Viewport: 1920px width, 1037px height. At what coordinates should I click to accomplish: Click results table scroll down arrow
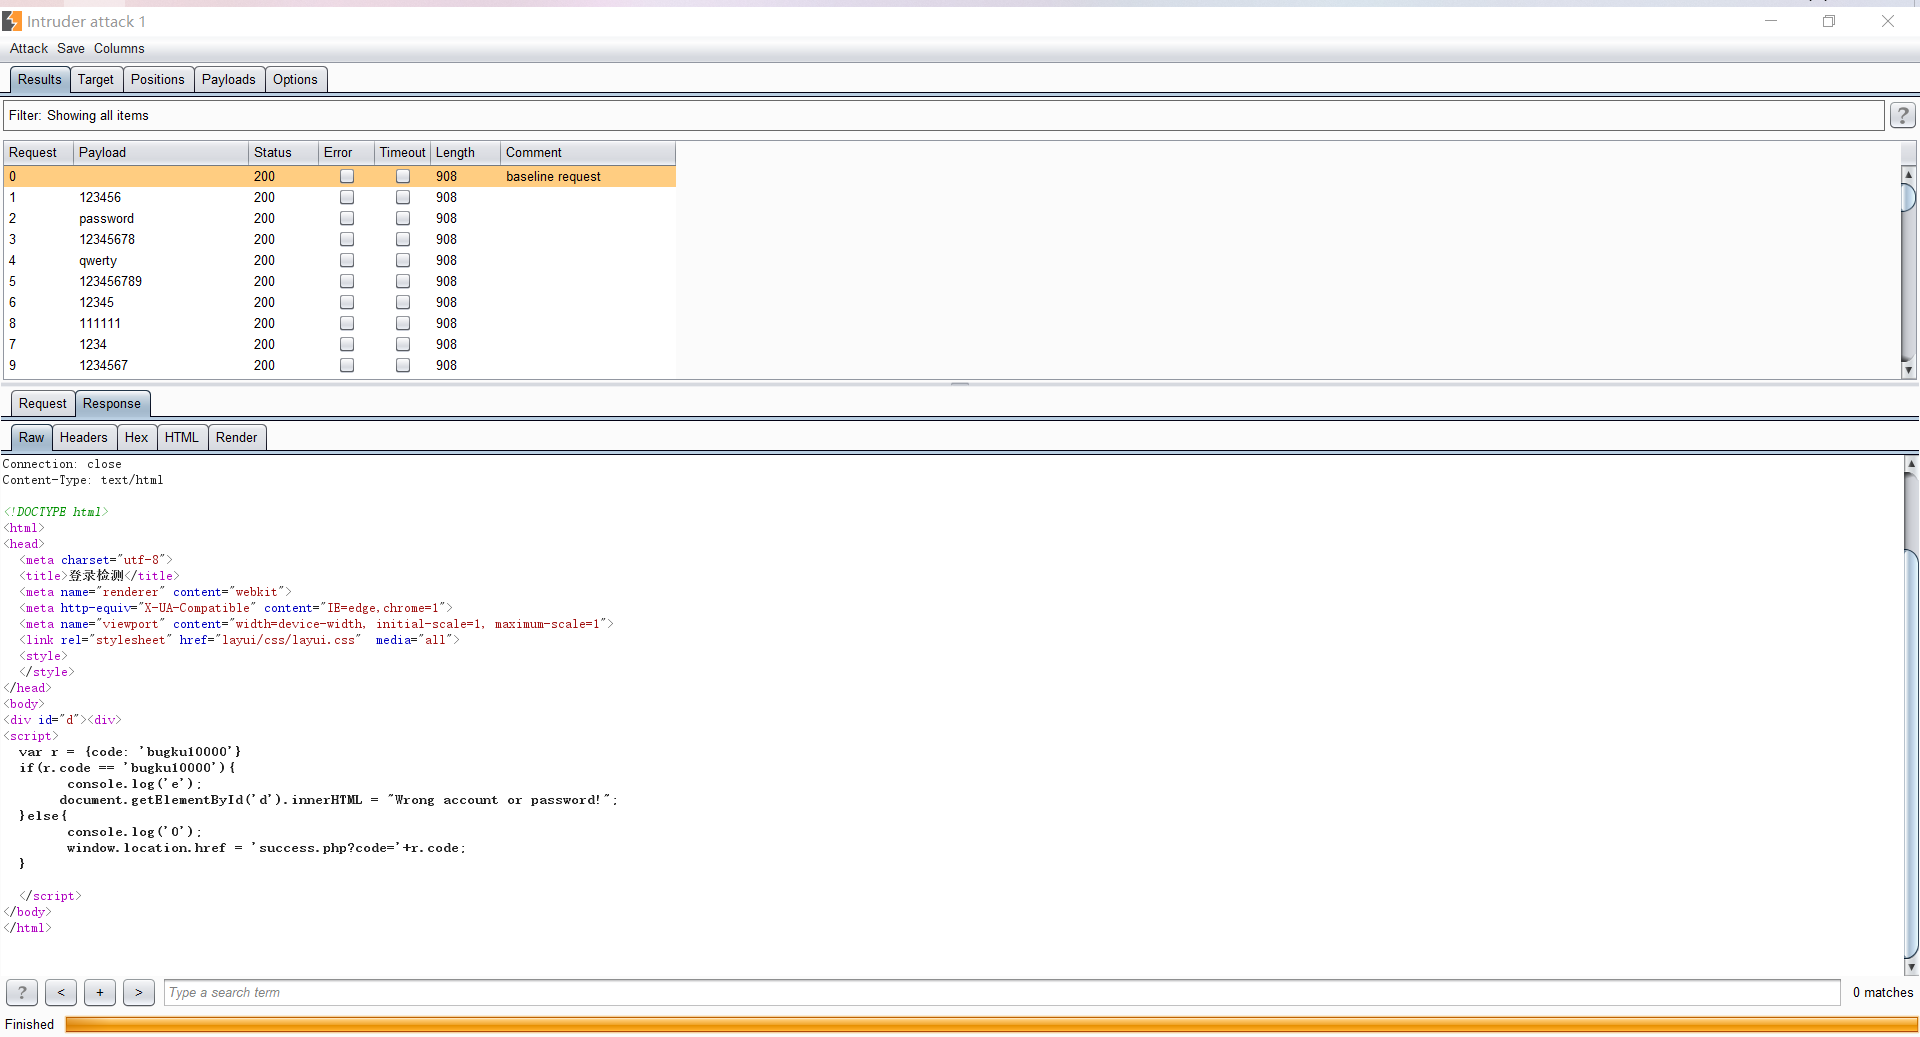(1908, 370)
